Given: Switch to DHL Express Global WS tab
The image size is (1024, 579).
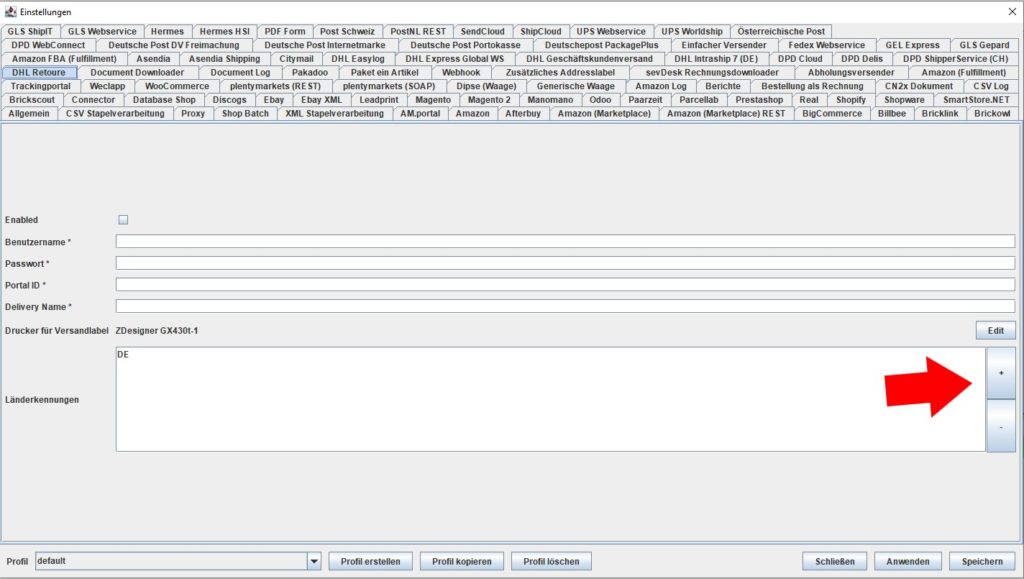Looking at the screenshot, I should click(x=455, y=59).
